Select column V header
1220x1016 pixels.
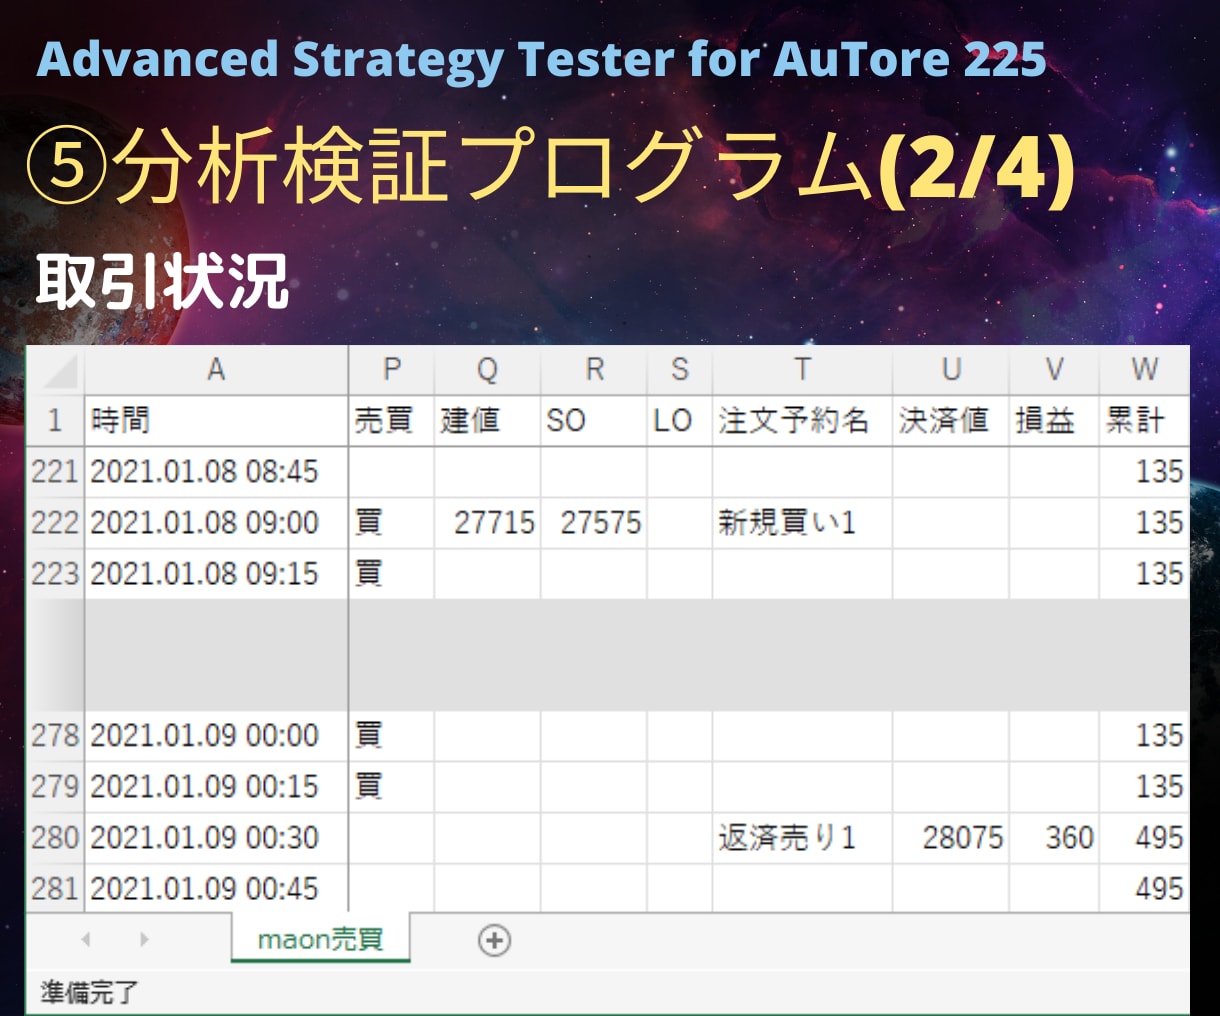click(x=1054, y=371)
